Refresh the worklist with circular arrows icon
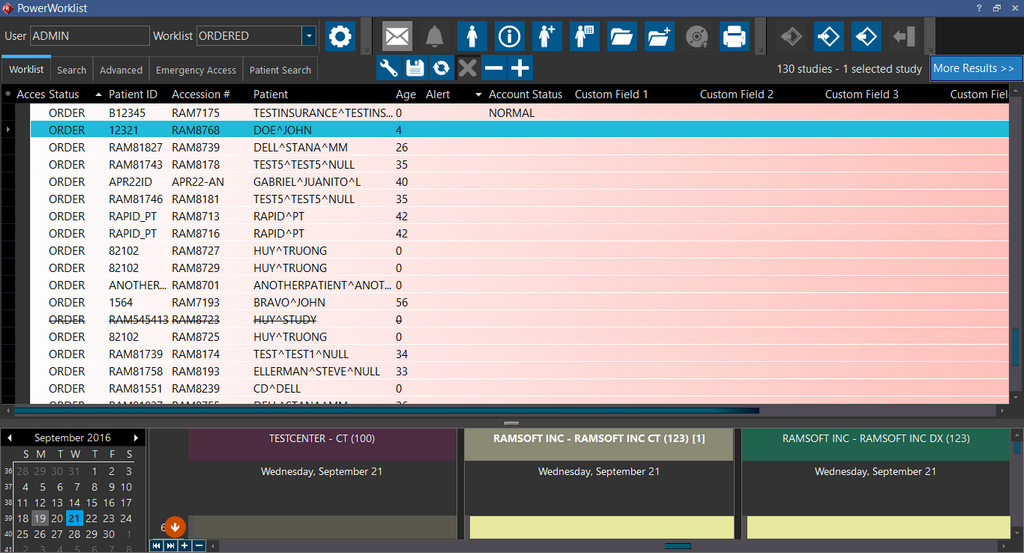Image resolution: width=1024 pixels, height=553 pixels. [x=442, y=68]
